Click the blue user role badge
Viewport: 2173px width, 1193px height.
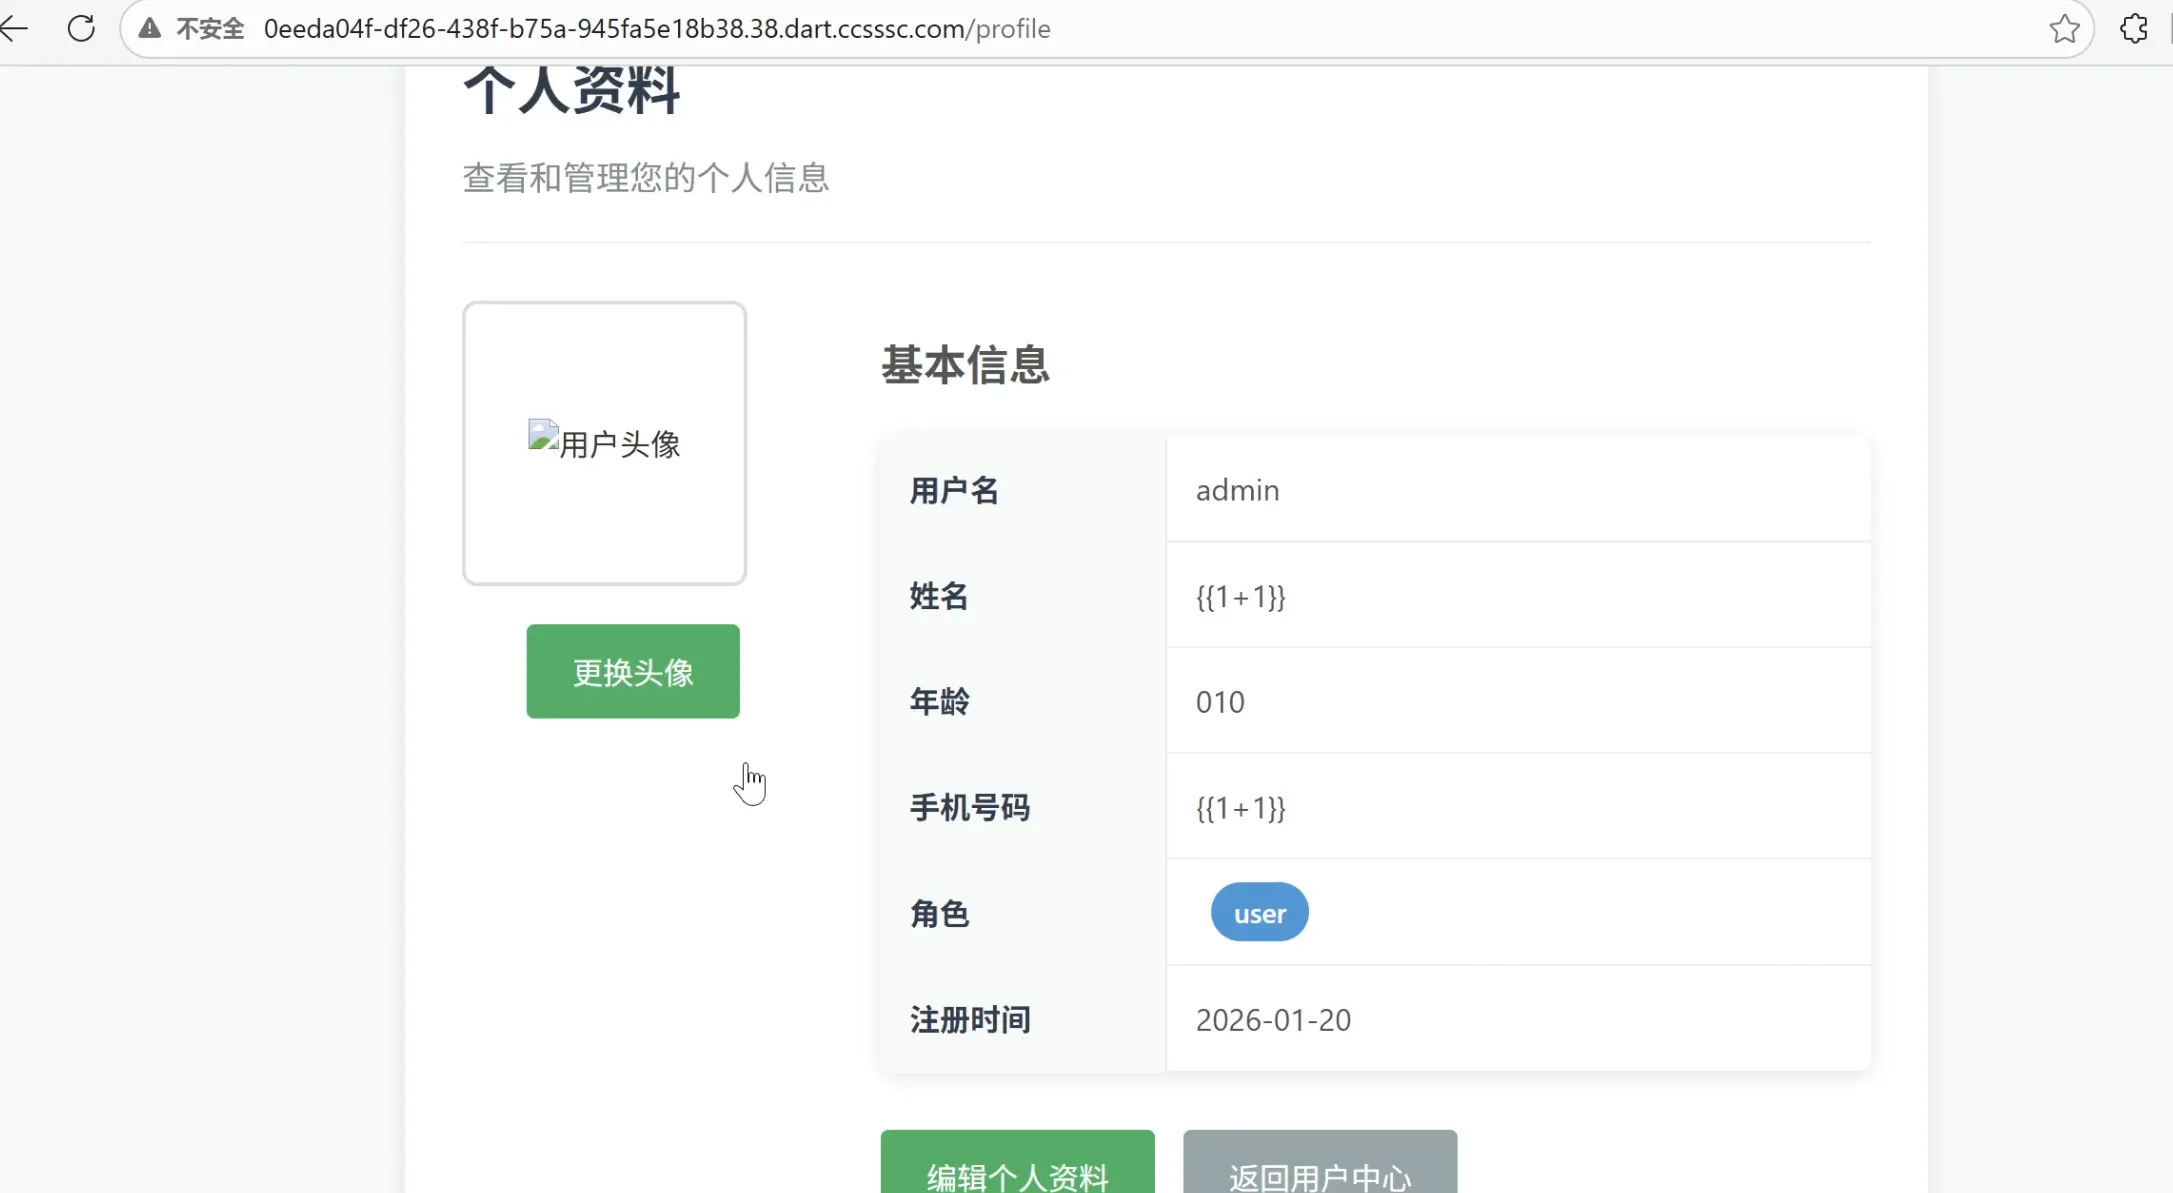pyautogui.click(x=1258, y=911)
